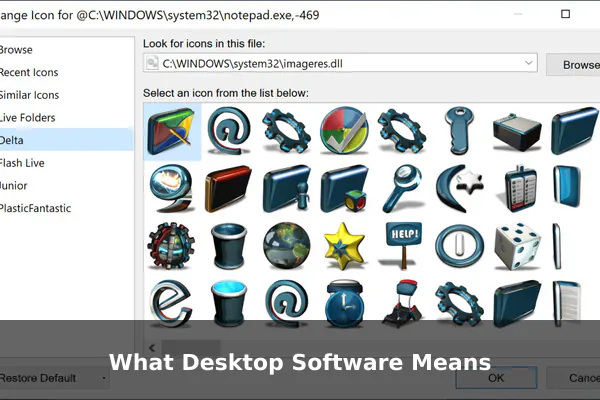Select the @ icon beside the clock
Image resolution: width=600 pixels, height=400 pixels.
[287, 304]
